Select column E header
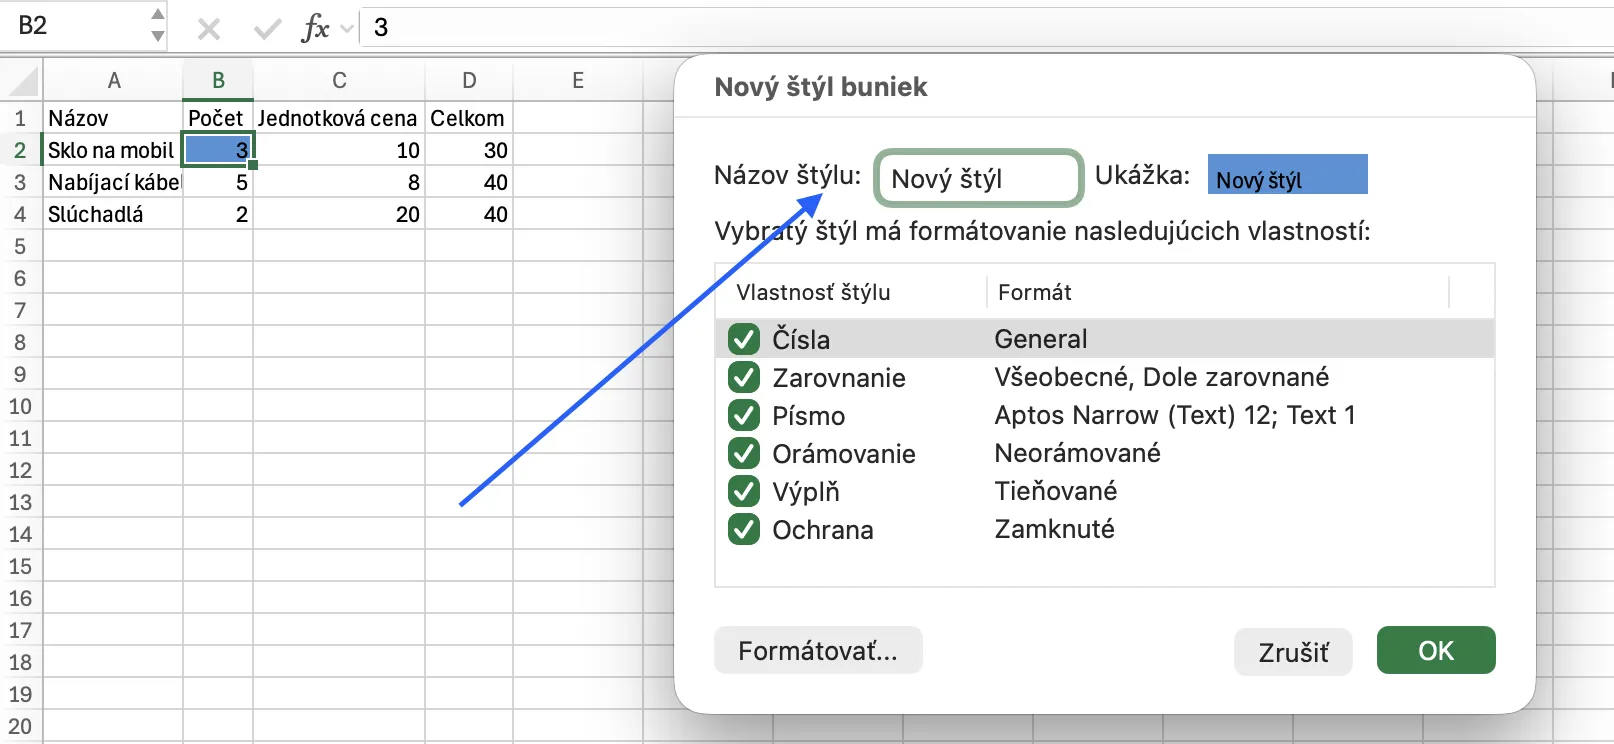 [577, 80]
